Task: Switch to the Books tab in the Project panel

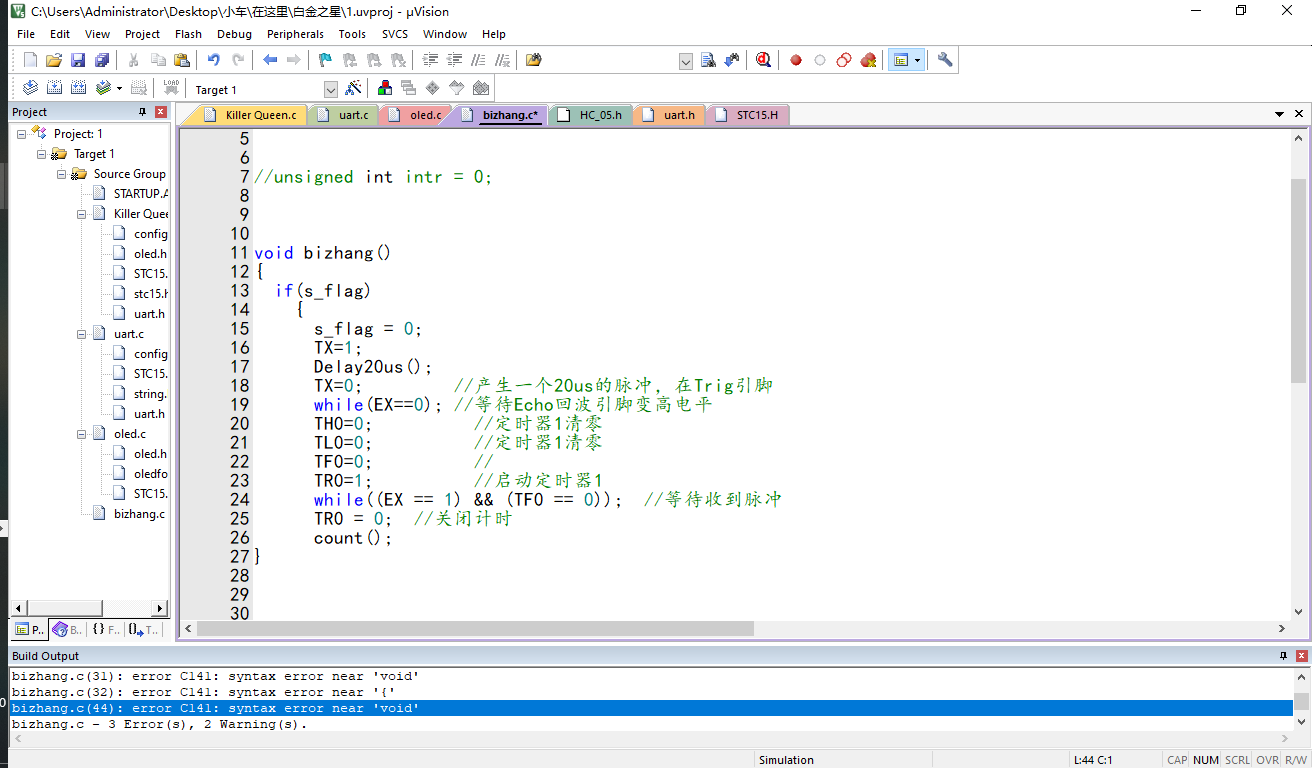Action: click(x=68, y=630)
